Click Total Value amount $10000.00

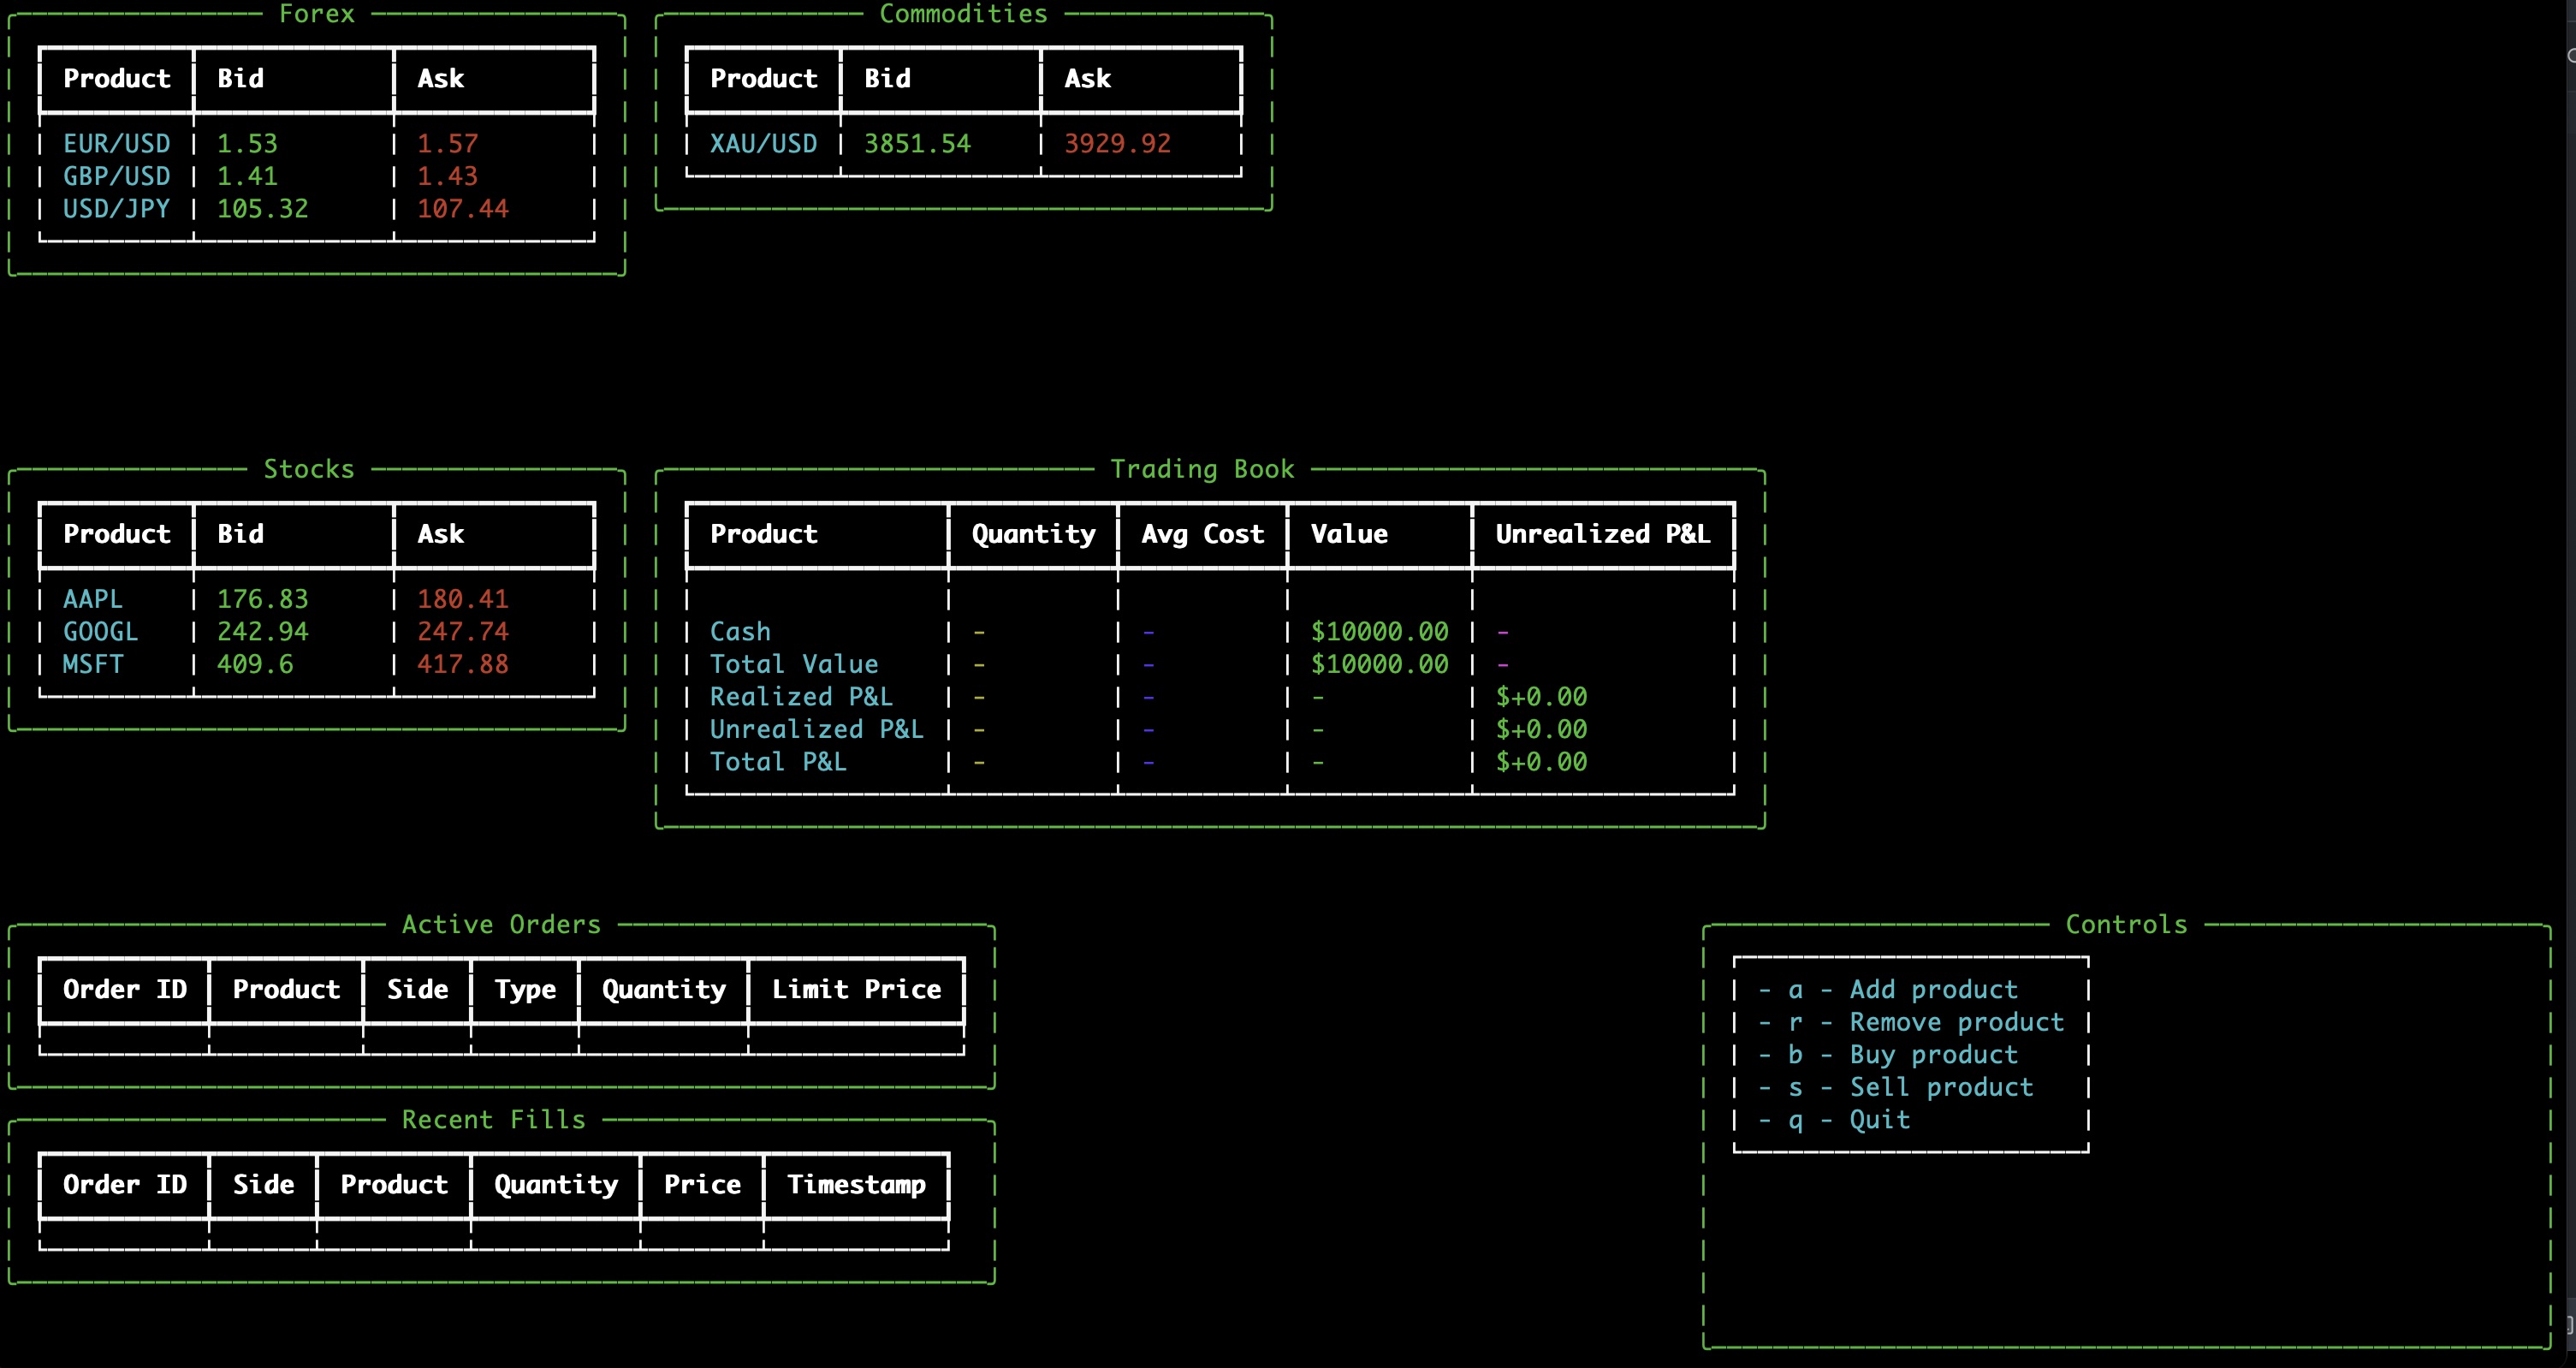tap(1379, 664)
